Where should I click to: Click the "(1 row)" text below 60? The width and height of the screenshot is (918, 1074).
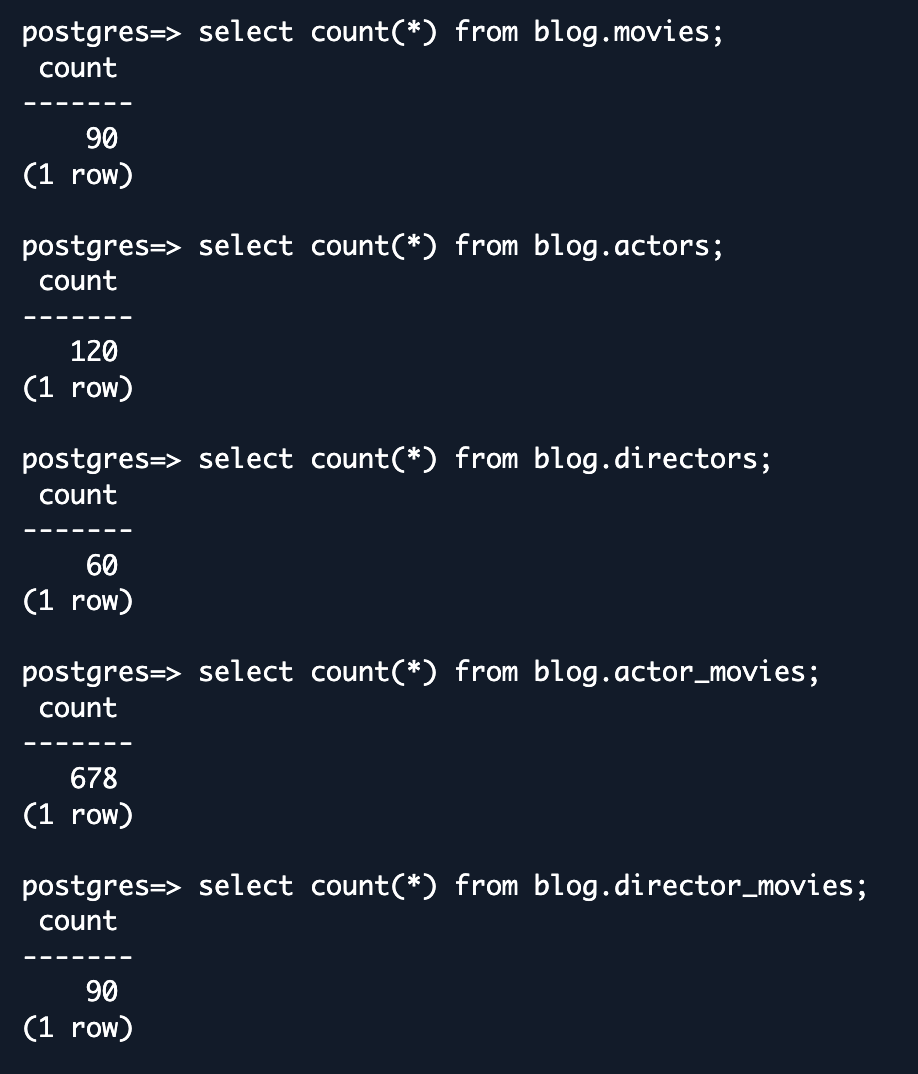pyautogui.click(x=78, y=601)
